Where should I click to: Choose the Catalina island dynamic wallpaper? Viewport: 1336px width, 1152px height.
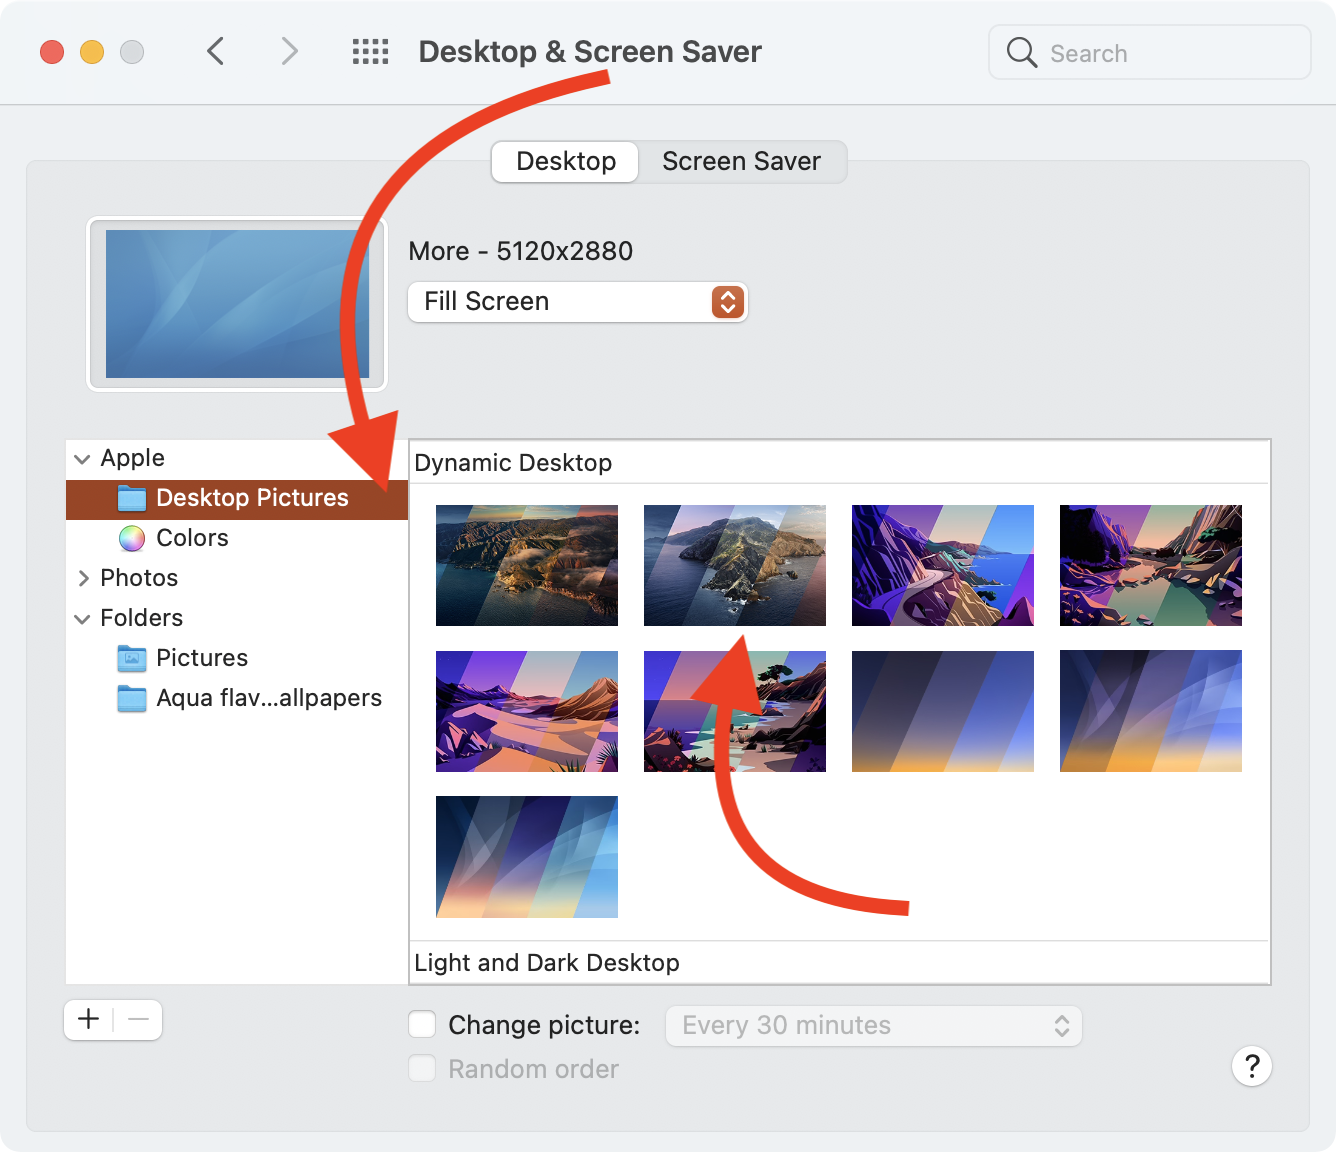[735, 565]
